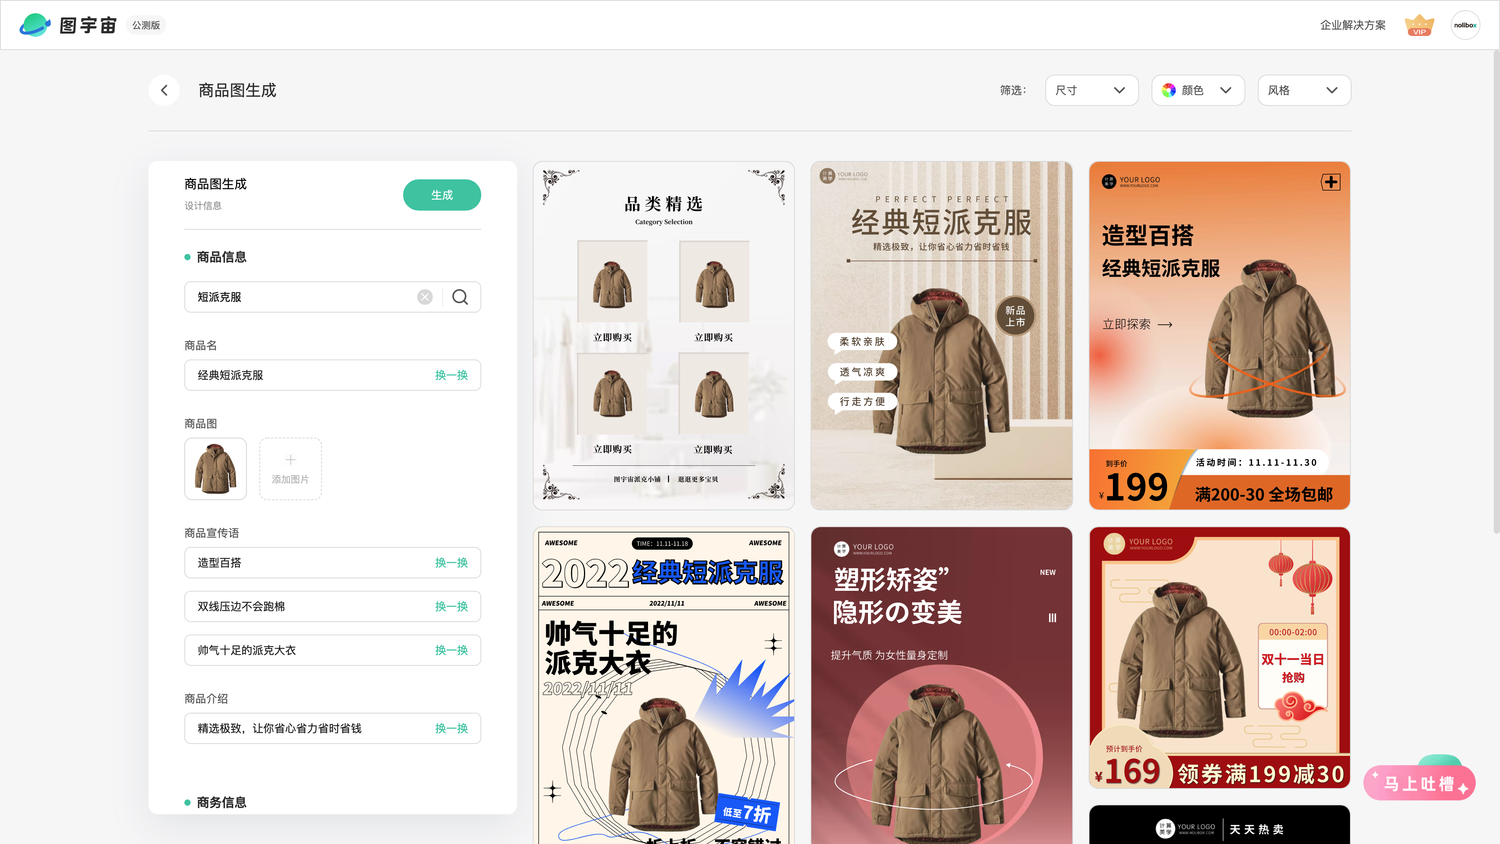This screenshot has width=1500, height=844.
Task: Click the 经典短派克服 product name field
Action: click(x=332, y=375)
